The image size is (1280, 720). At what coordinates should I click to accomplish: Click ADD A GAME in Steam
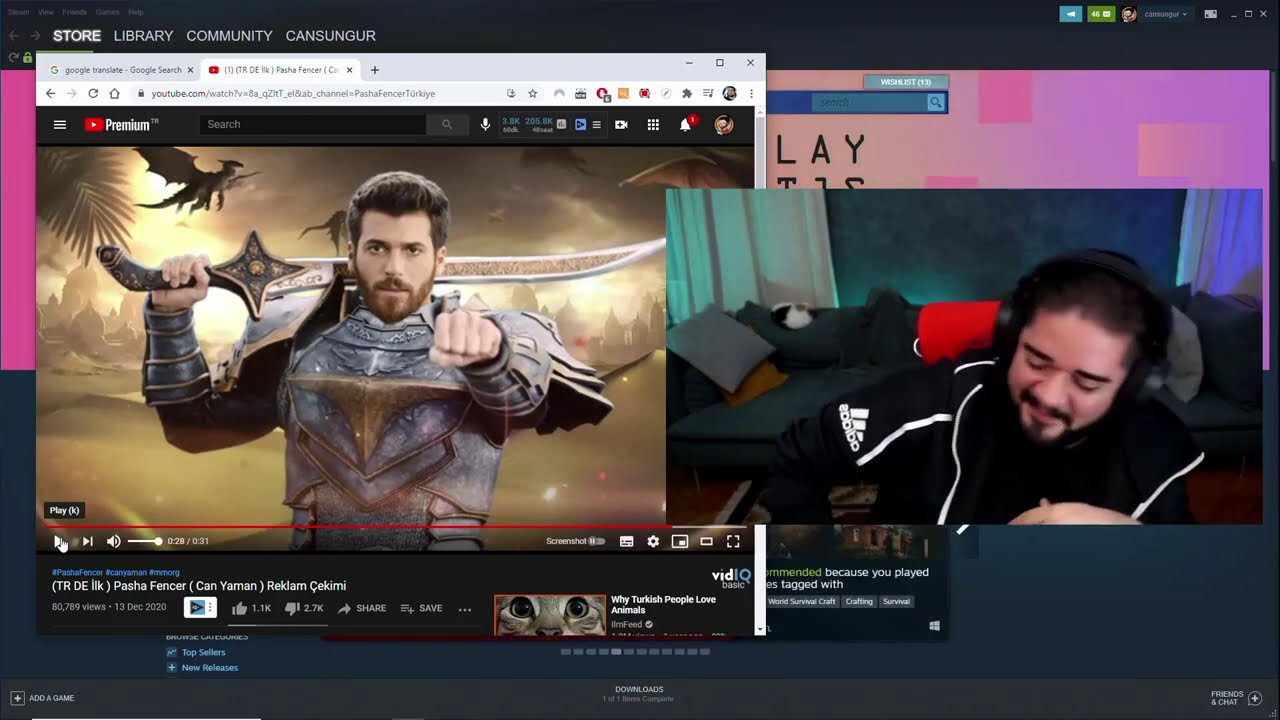(43, 698)
